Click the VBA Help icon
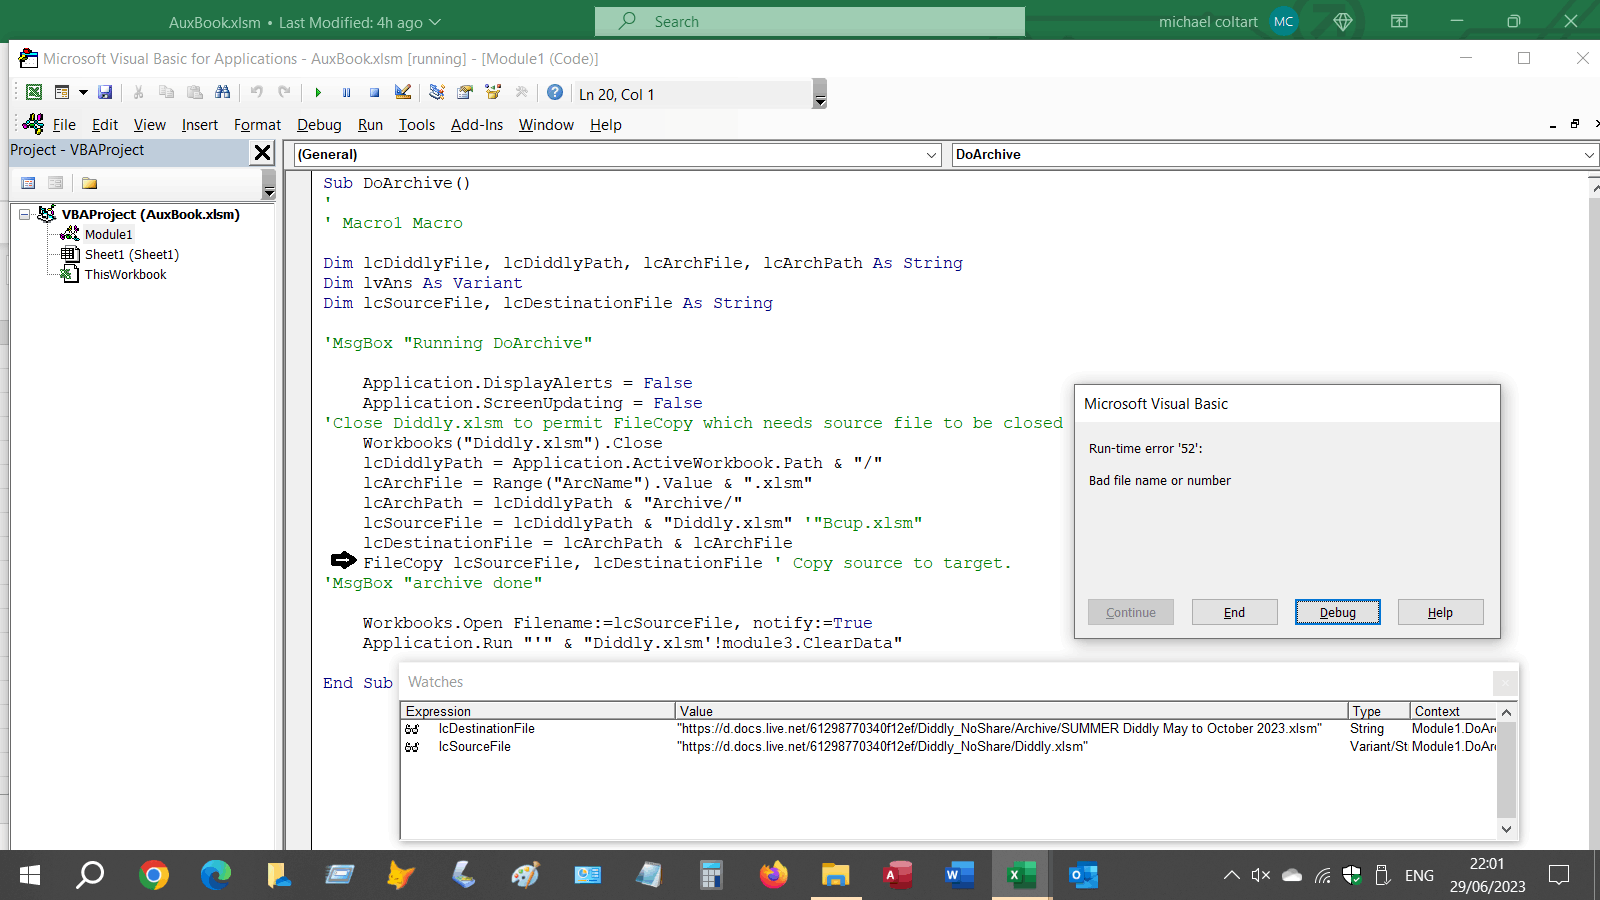 556,93
